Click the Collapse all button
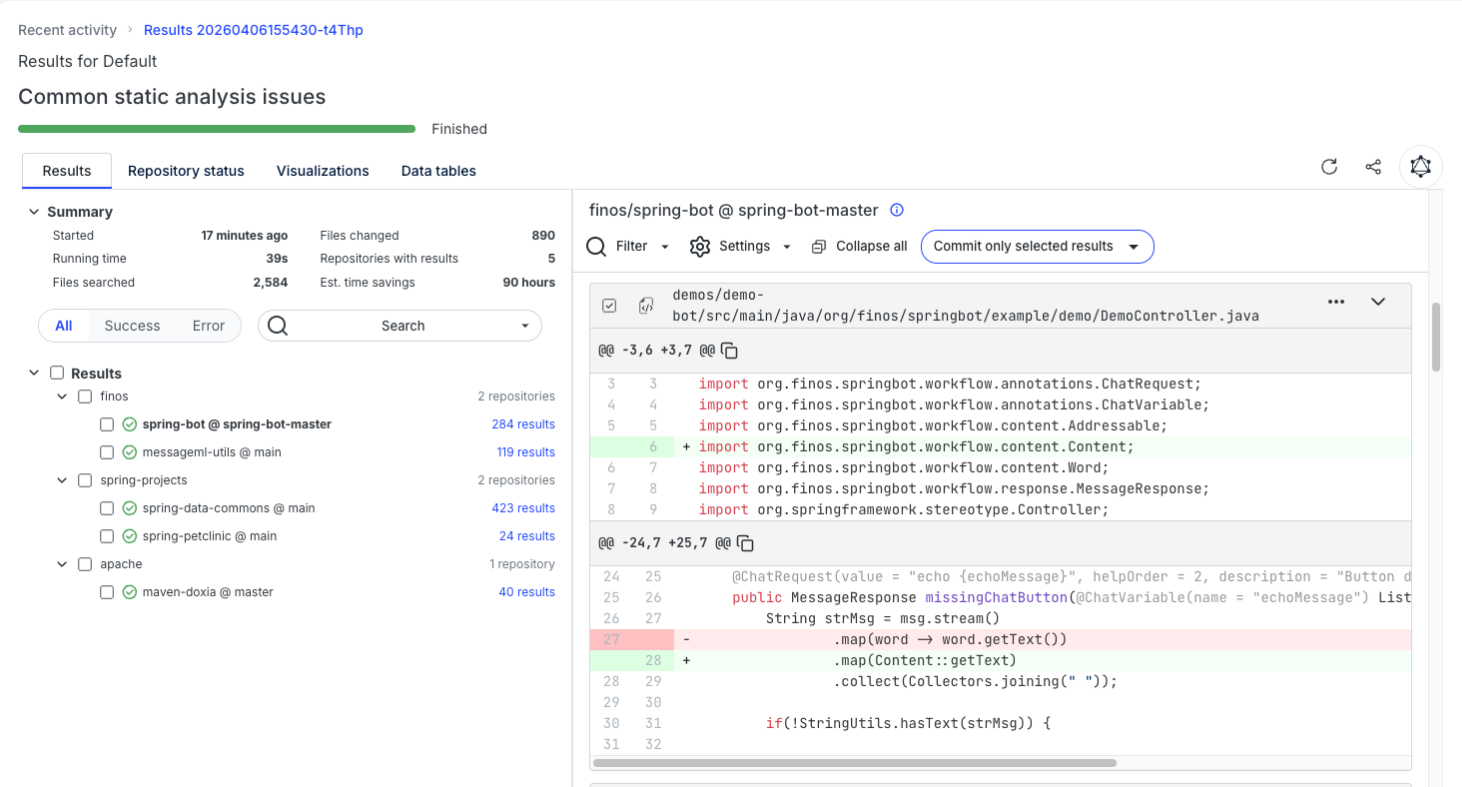The width and height of the screenshot is (1462, 787). (859, 246)
